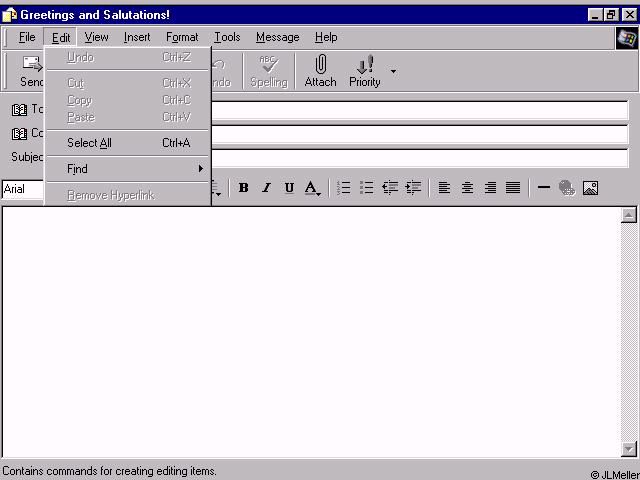This screenshot has width=640, height=480.
Task: Close the Greetings and Salutations window
Action: (x=629, y=15)
